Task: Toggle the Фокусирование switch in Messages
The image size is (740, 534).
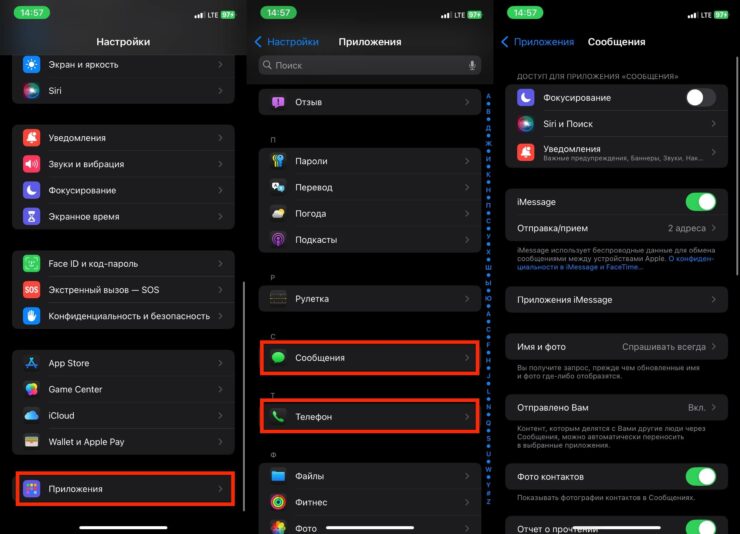Action: pyautogui.click(x=700, y=98)
